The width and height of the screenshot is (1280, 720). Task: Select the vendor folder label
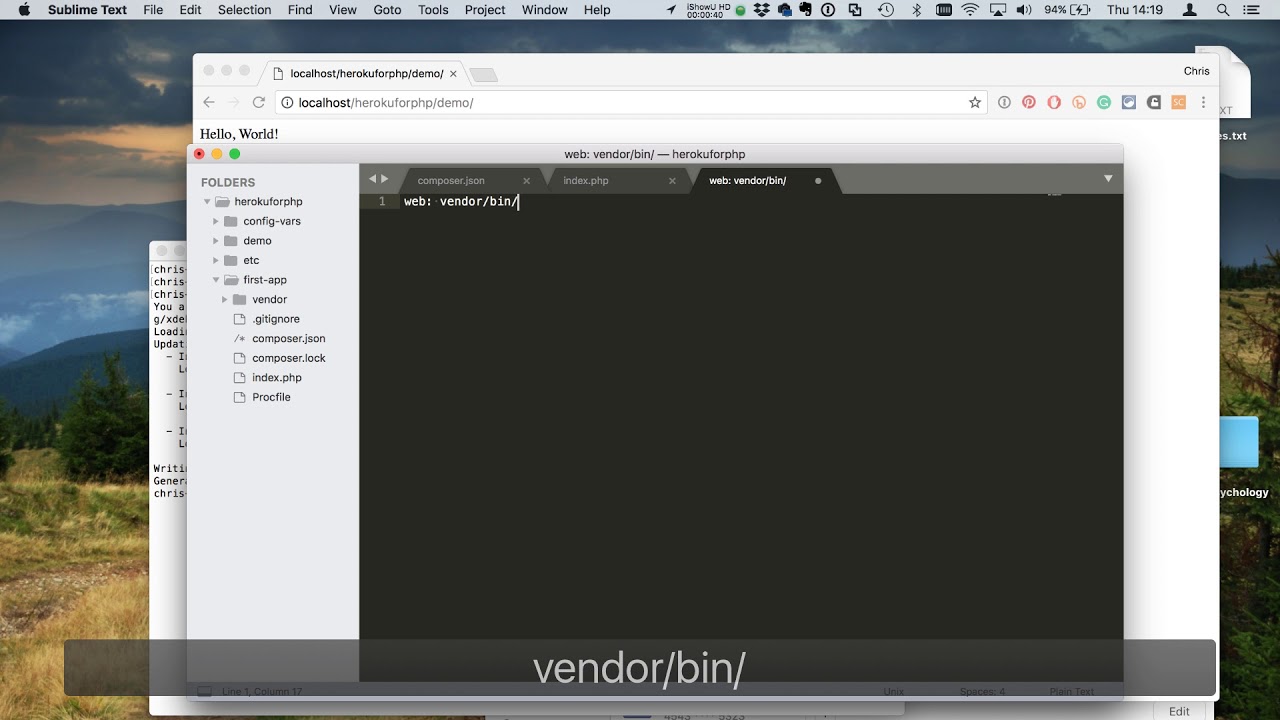pyautogui.click(x=269, y=299)
